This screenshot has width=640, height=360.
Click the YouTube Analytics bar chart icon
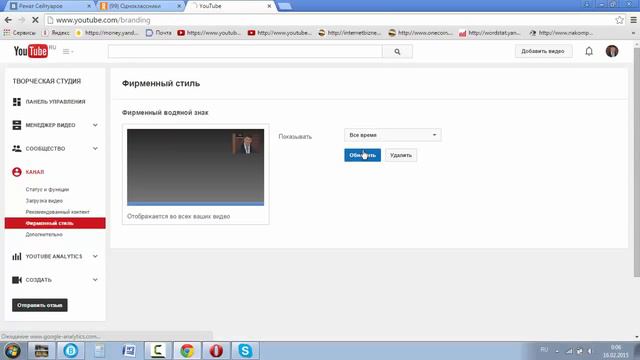(x=17, y=256)
